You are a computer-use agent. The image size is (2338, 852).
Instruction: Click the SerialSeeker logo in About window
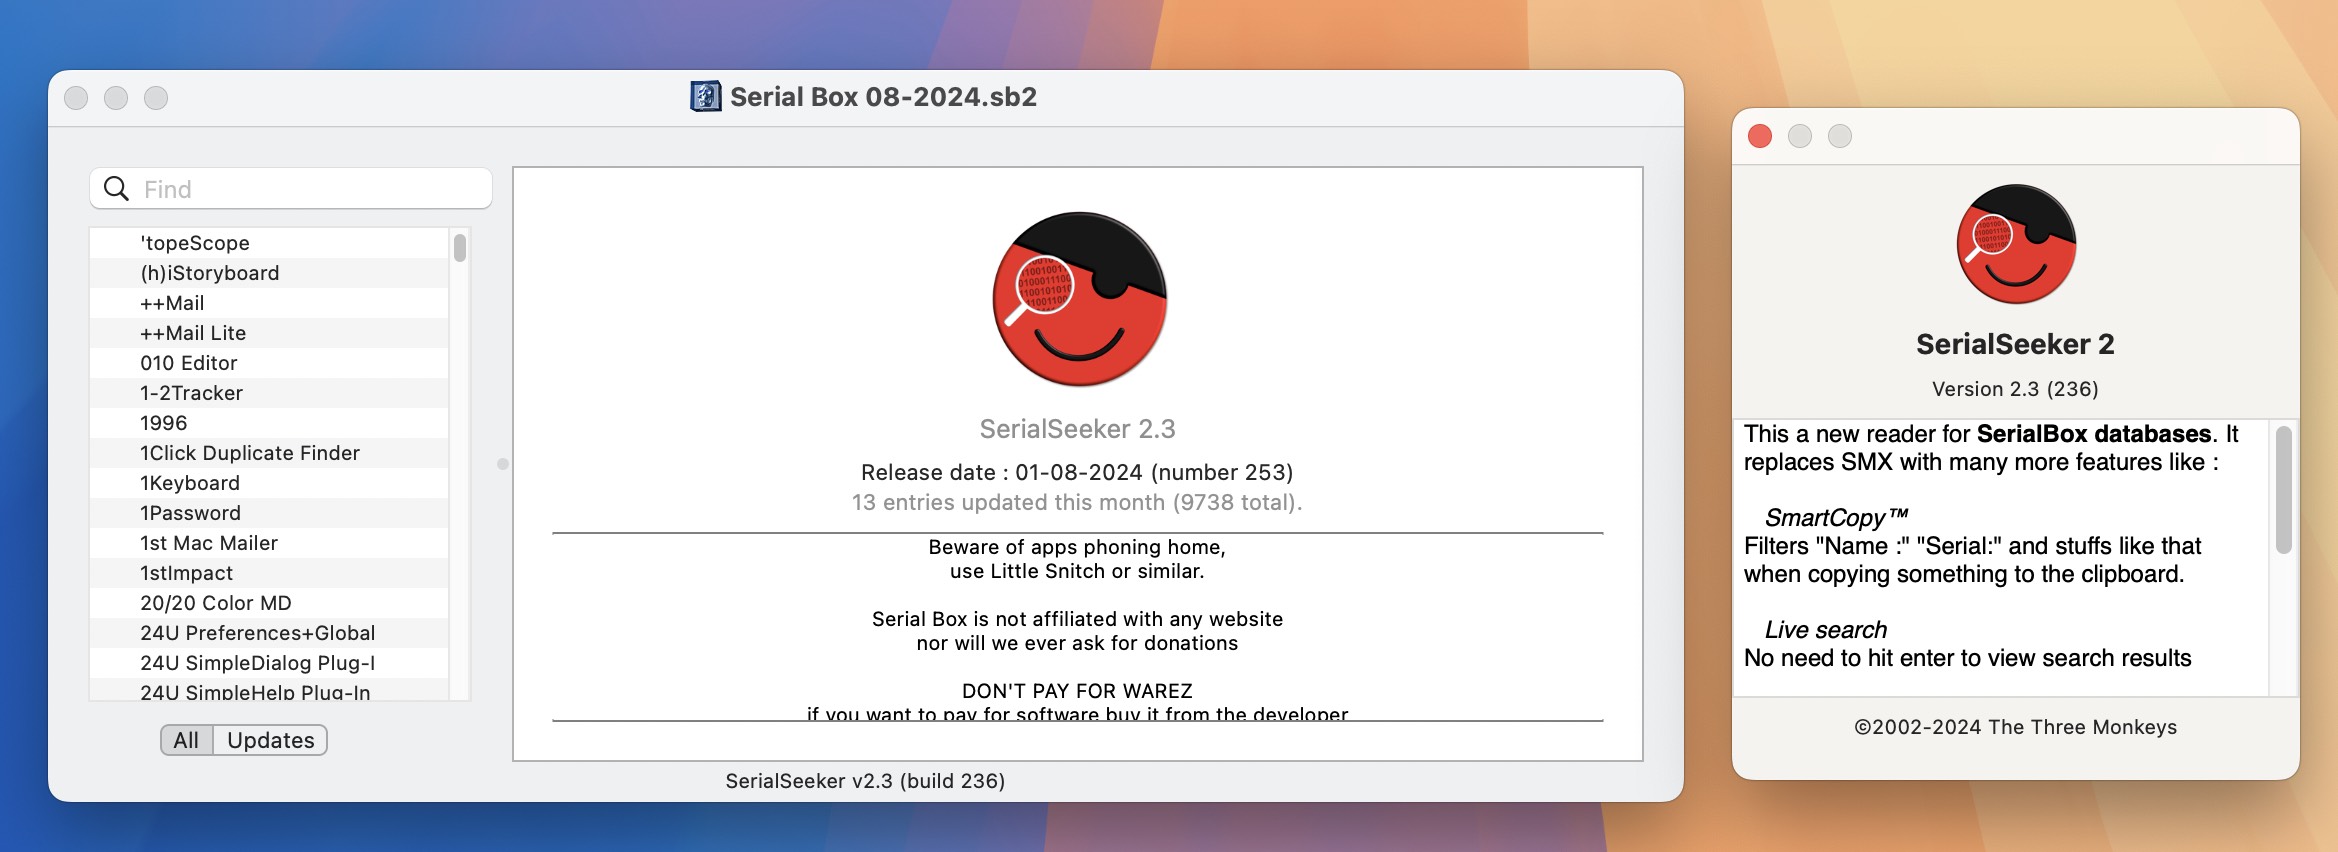[2016, 244]
